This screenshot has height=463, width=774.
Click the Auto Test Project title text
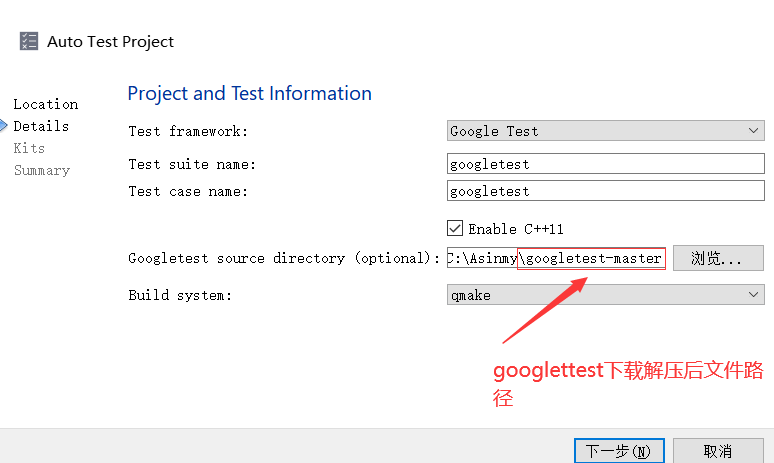click(x=111, y=41)
